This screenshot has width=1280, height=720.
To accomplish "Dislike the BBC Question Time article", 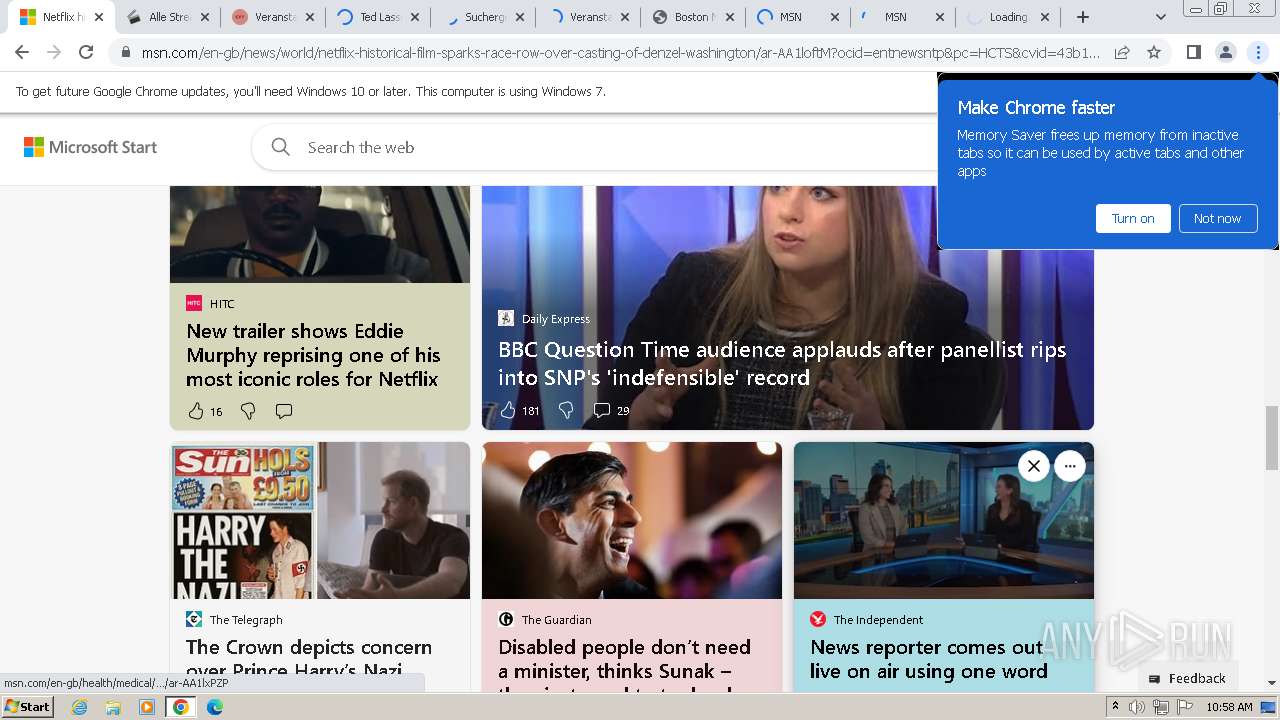I will tap(566, 410).
